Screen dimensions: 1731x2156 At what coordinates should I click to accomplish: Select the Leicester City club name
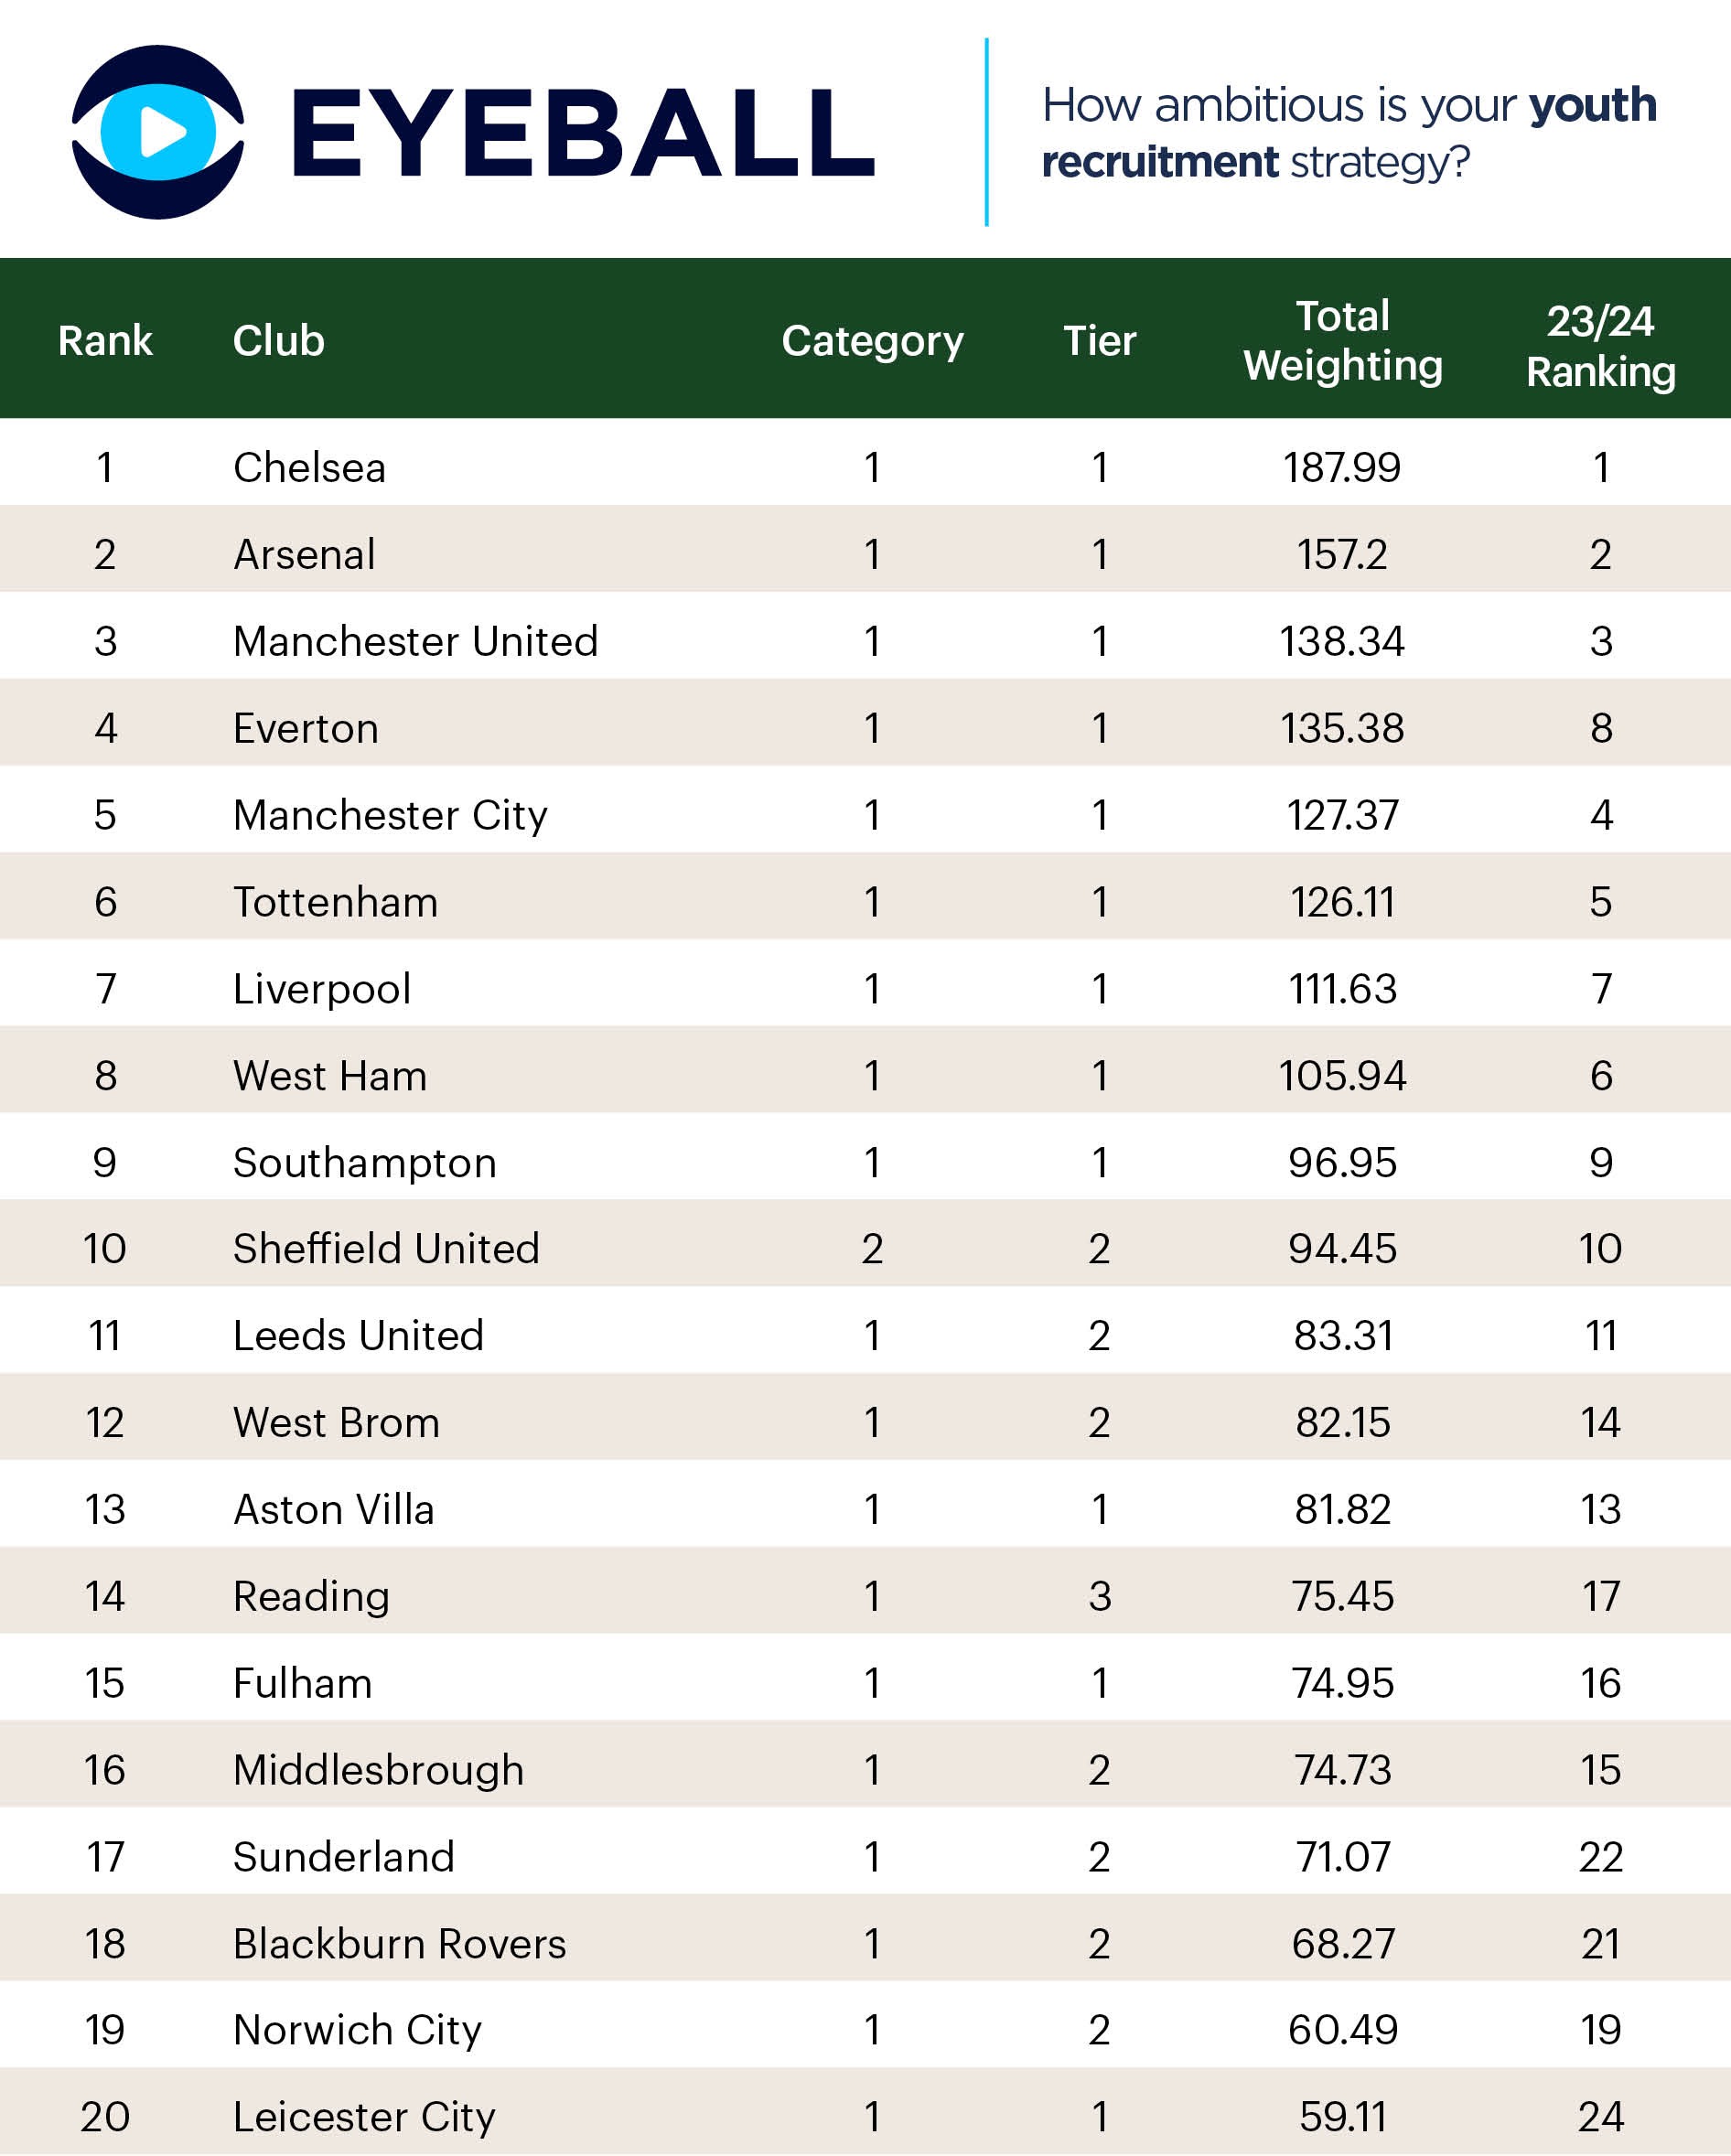click(365, 2117)
